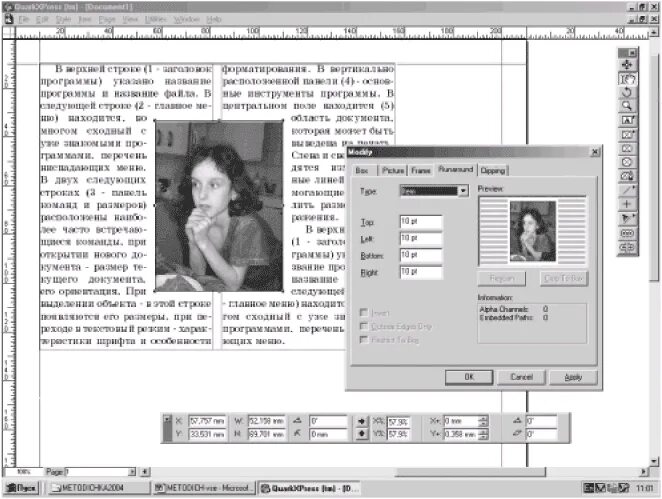Open the Page menu
The image size is (662, 499).
tap(107, 19)
